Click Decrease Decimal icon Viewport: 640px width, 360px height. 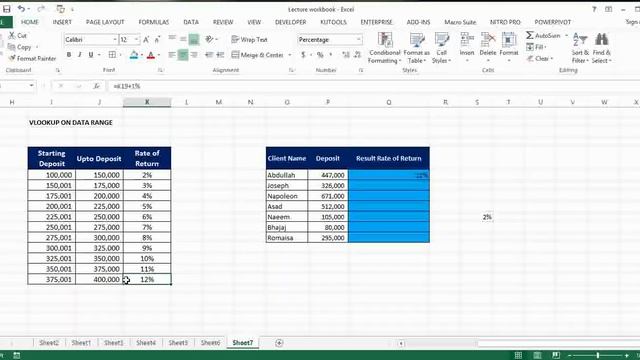358,55
